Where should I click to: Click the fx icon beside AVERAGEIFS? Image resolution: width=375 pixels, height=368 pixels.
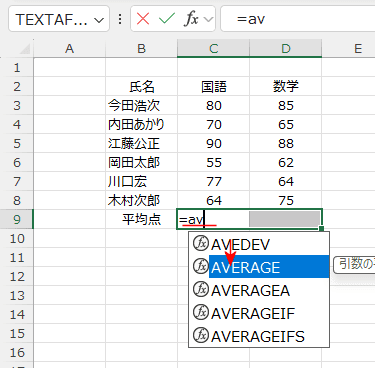point(201,335)
